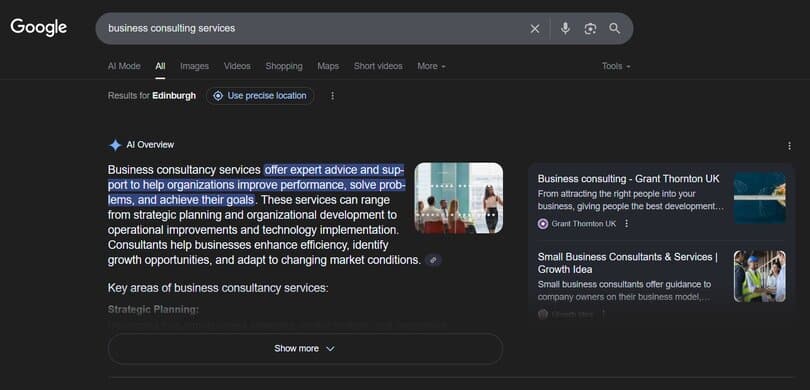Click the AI Overview sparkle icon
The width and height of the screenshot is (810, 390).
point(115,145)
